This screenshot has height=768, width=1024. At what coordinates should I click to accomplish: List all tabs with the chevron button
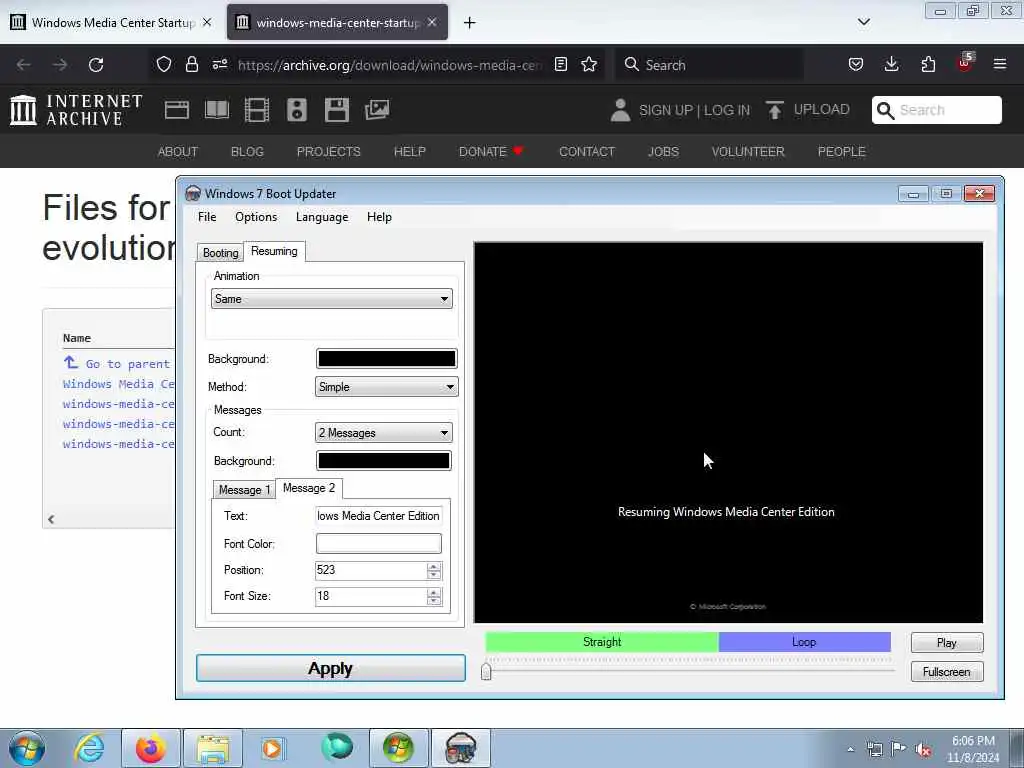[x=863, y=22]
